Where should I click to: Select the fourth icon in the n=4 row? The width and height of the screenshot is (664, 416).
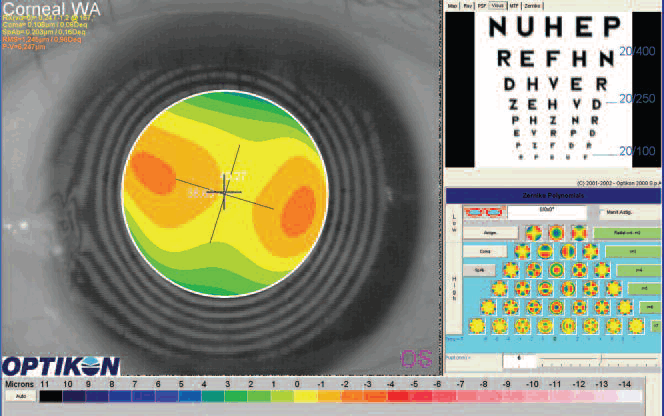pyautogui.click(x=579, y=270)
